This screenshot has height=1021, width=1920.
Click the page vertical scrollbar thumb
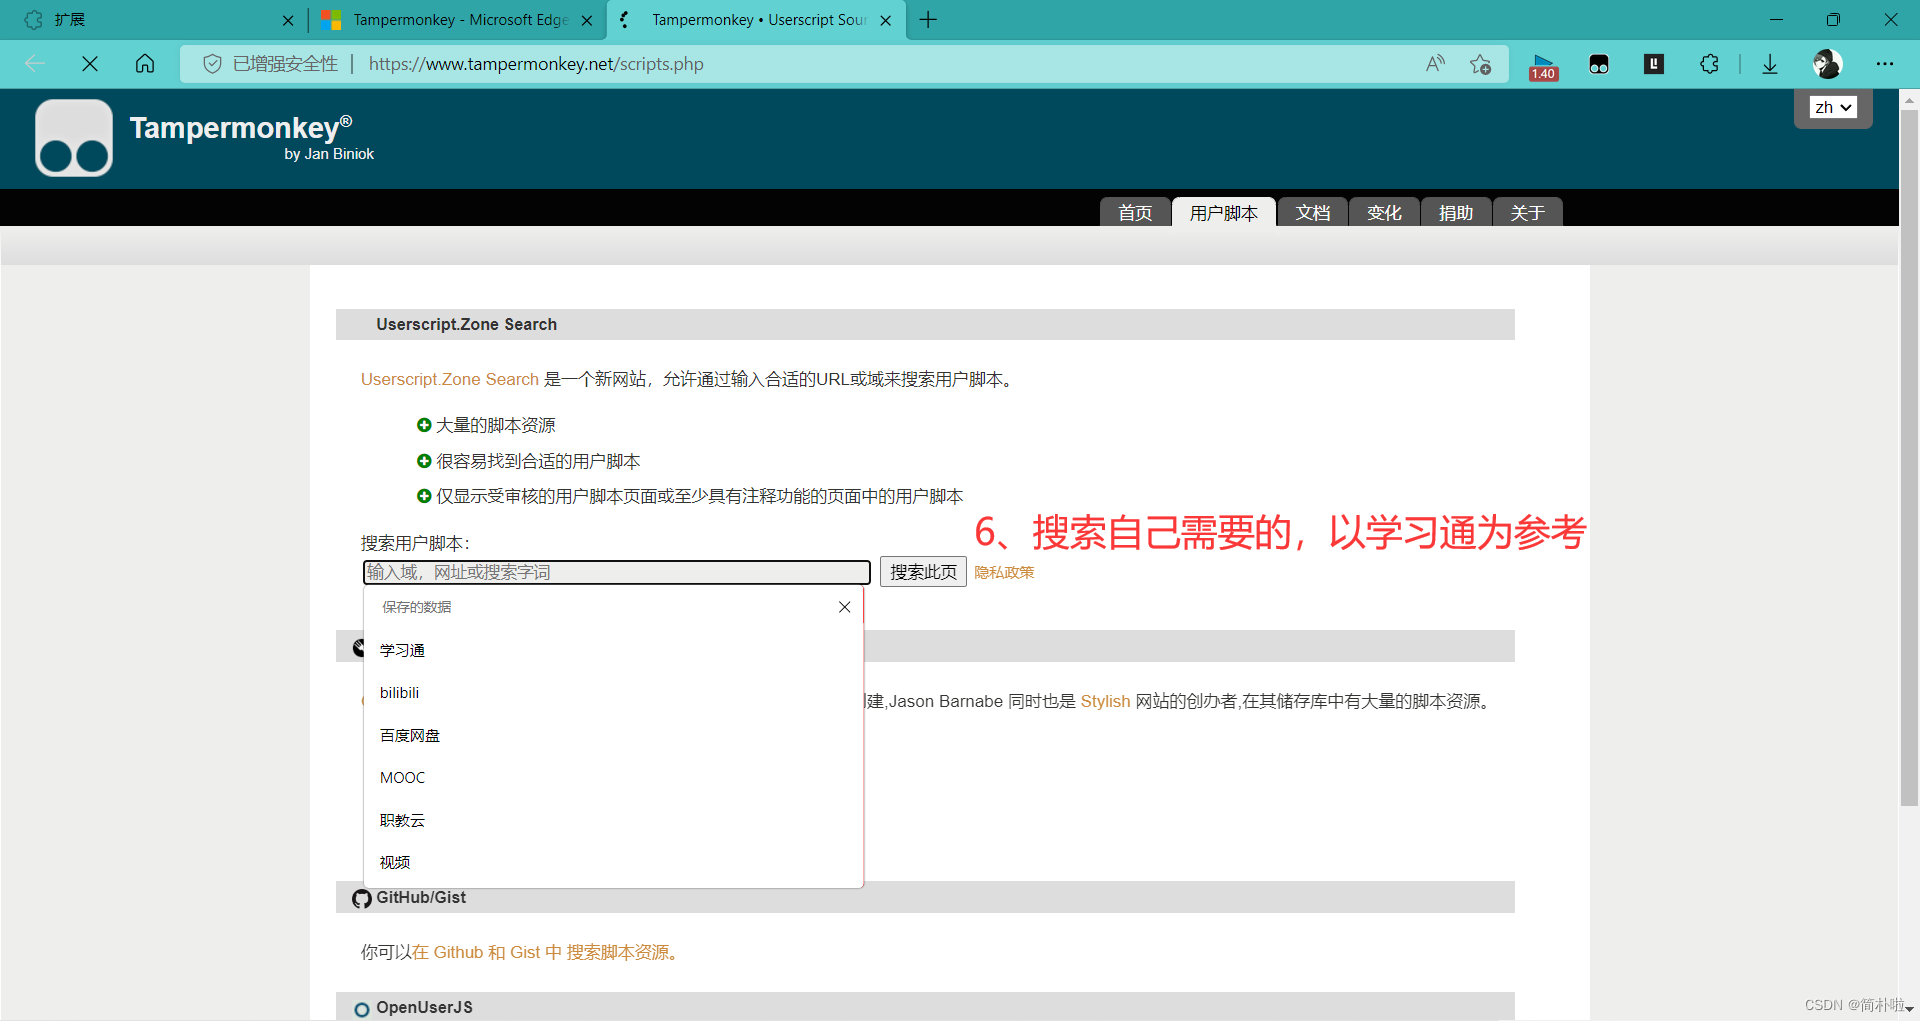click(1909, 458)
